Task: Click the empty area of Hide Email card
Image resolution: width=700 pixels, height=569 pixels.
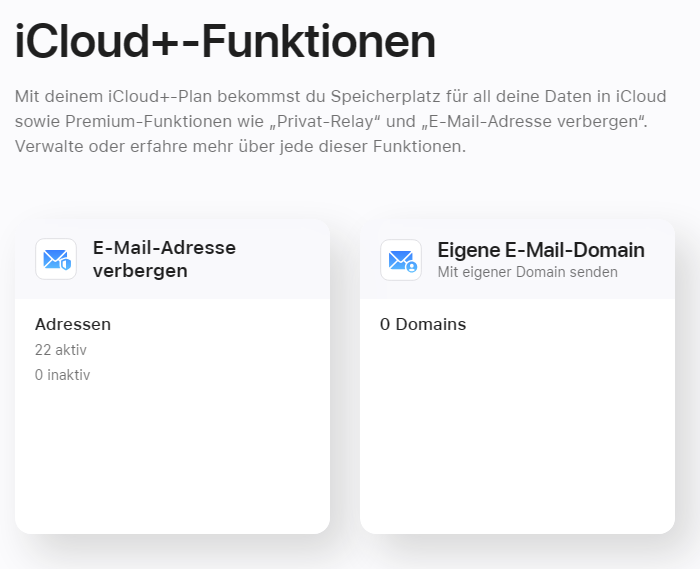Action: click(x=172, y=460)
